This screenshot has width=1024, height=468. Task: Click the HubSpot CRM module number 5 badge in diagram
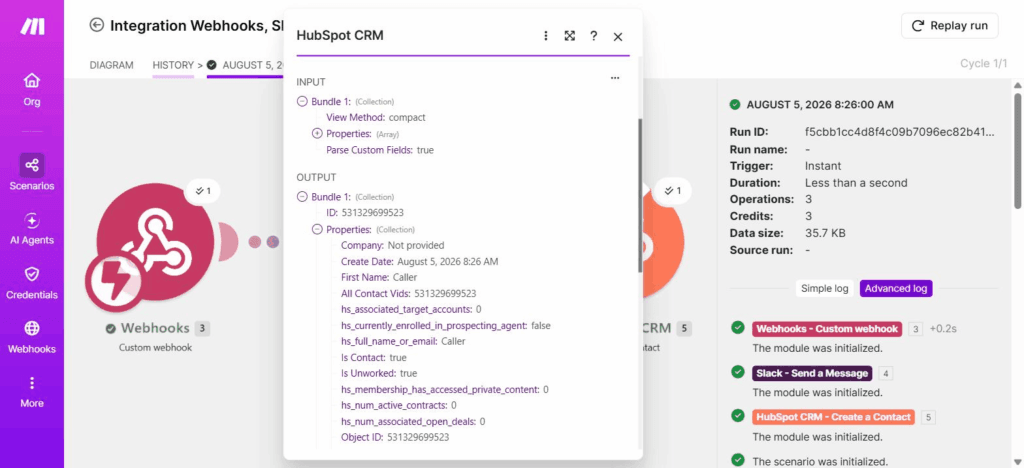pos(684,328)
